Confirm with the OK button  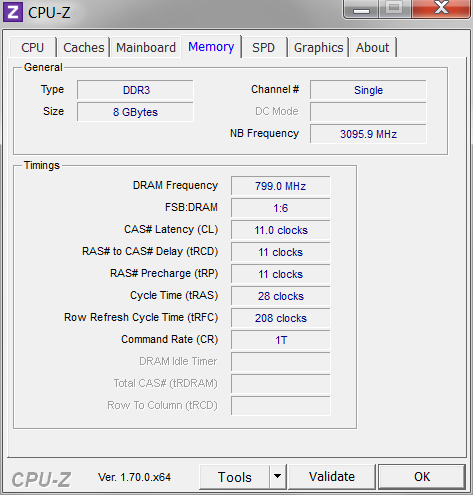click(x=422, y=477)
